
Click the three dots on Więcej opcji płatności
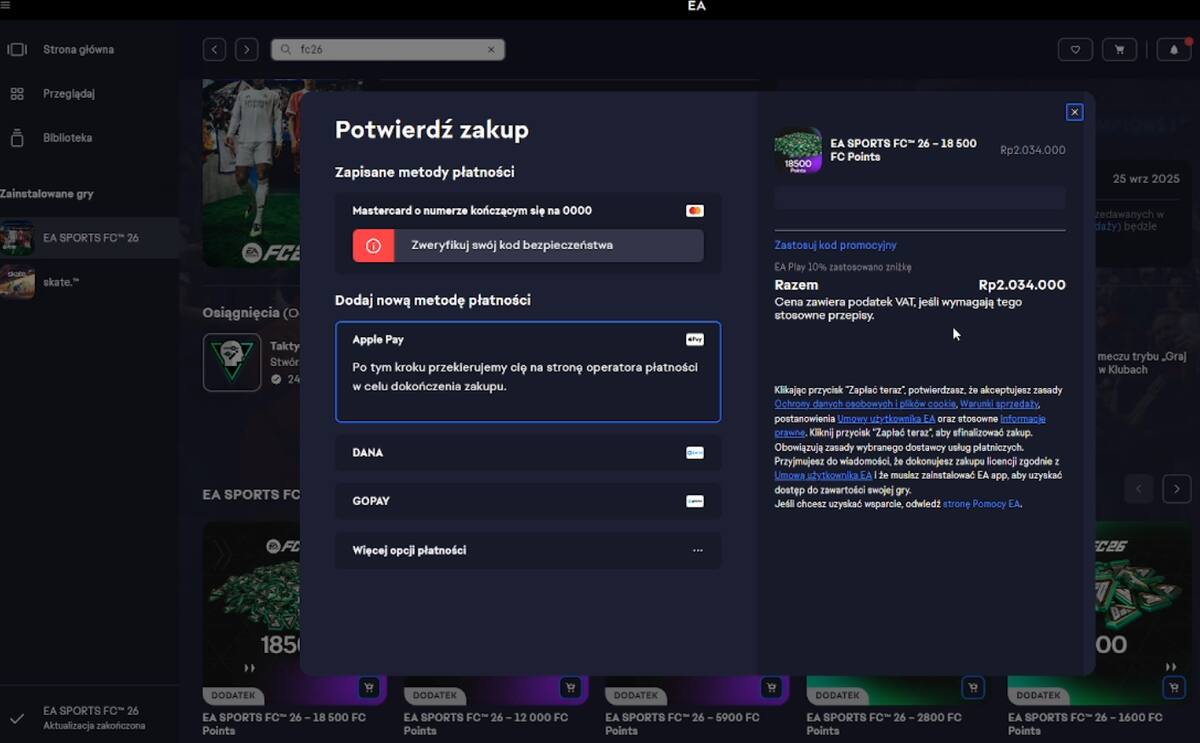click(697, 550)
